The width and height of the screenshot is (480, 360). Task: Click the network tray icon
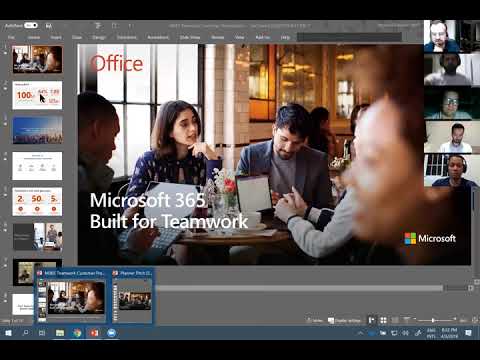click(x=394, y=333)
